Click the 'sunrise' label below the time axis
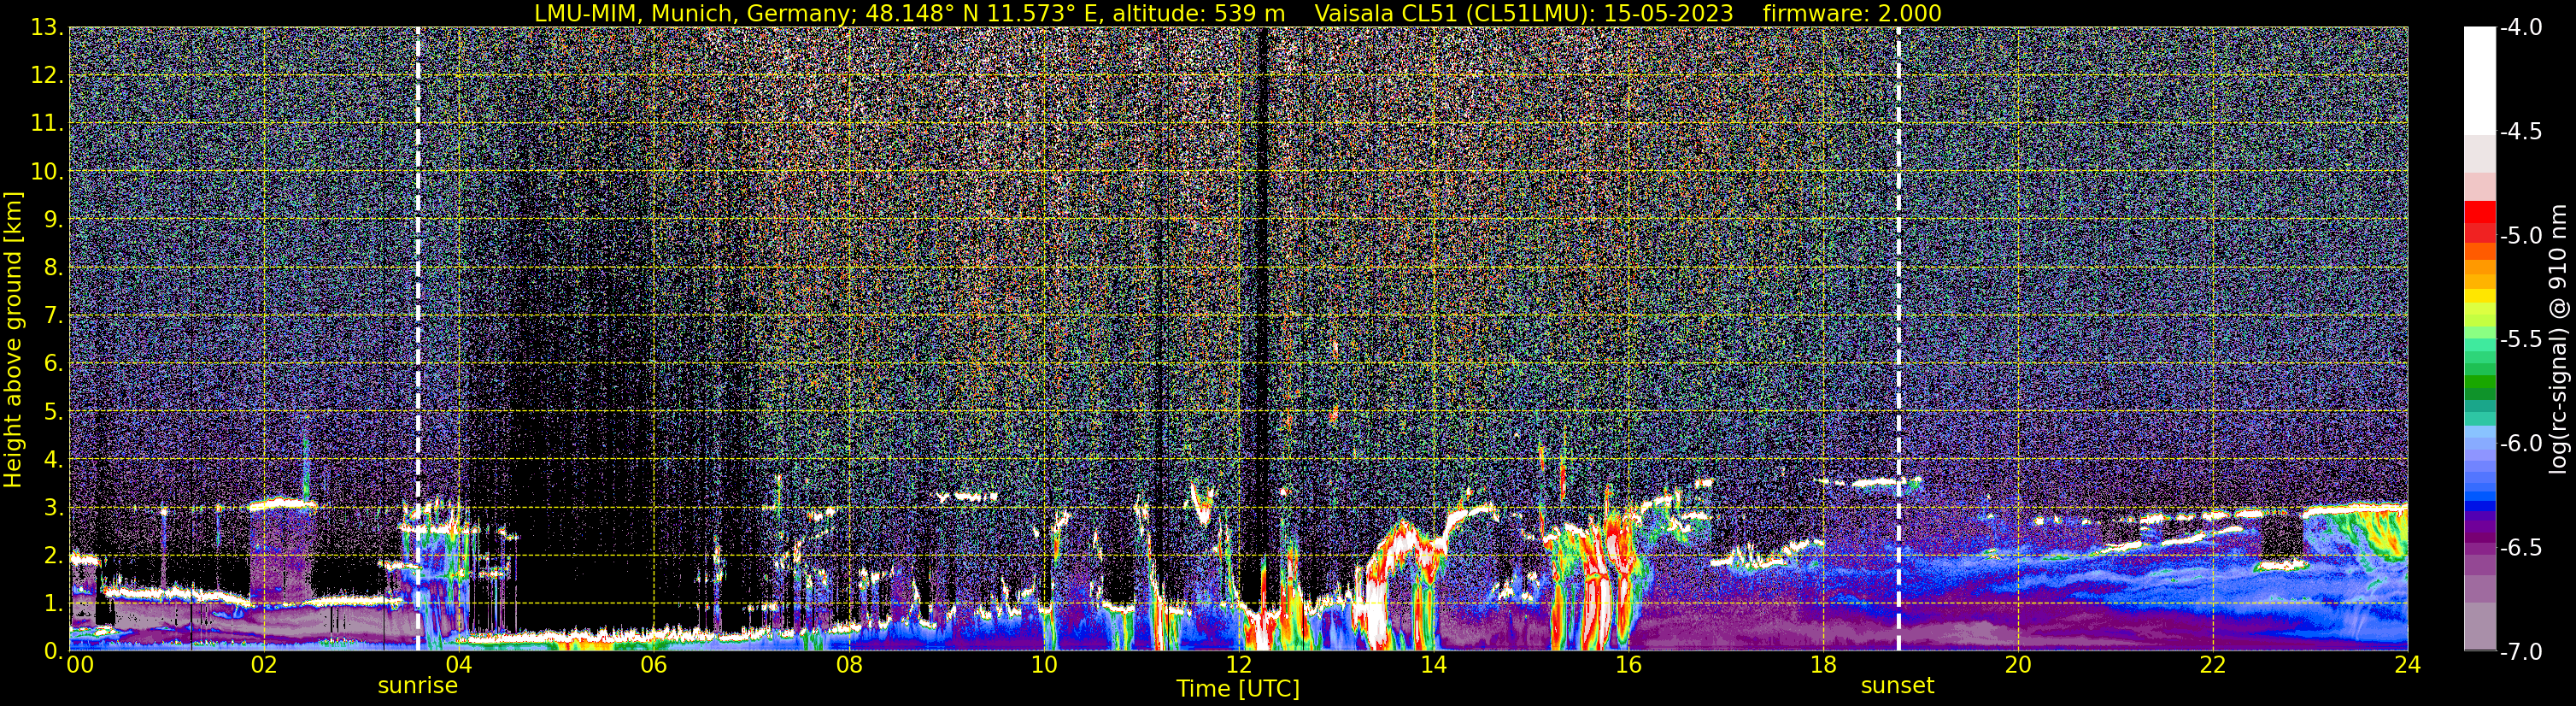 [417, 686]
